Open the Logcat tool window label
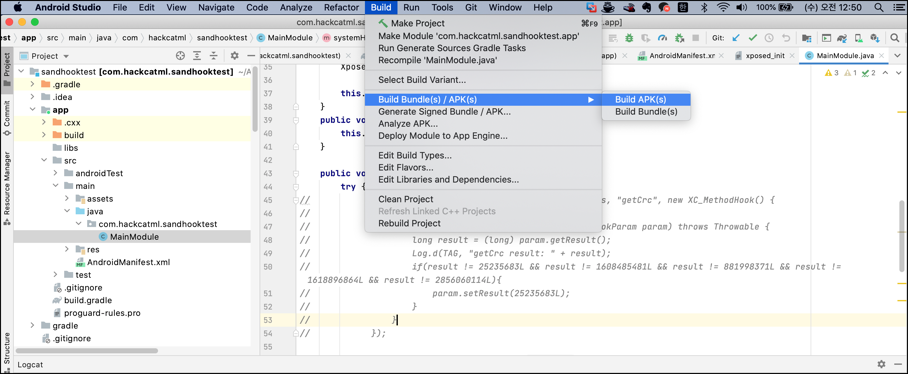This screenshot has width=908, height=374. tap(30, 365)
